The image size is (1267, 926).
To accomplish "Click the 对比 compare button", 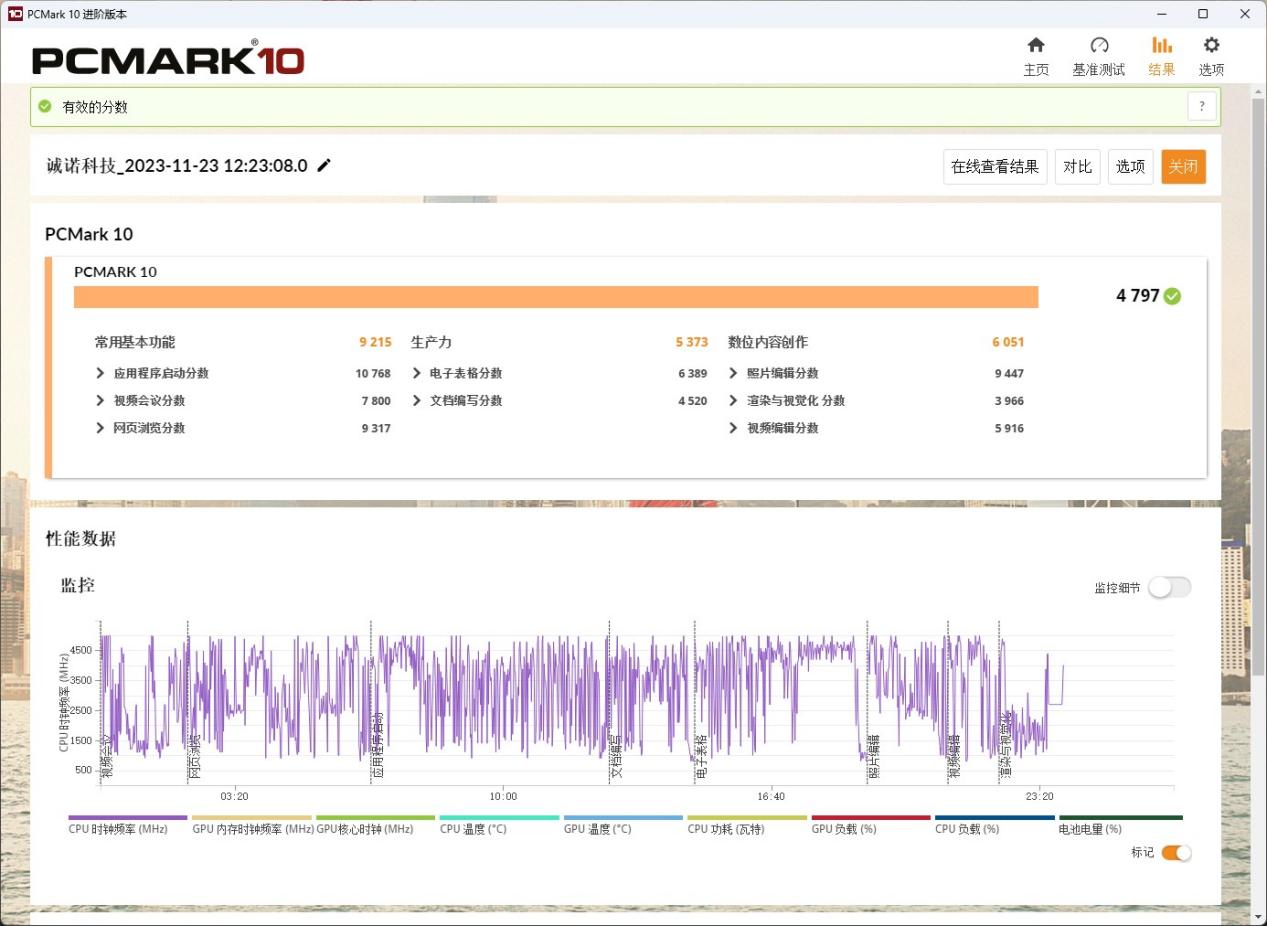I will [1077, 167].
